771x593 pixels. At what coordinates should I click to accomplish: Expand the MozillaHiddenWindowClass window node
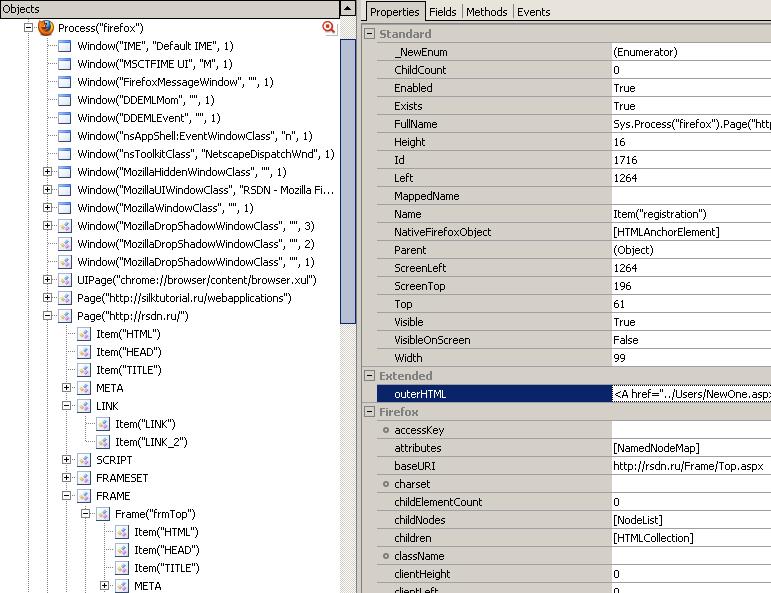47,172
